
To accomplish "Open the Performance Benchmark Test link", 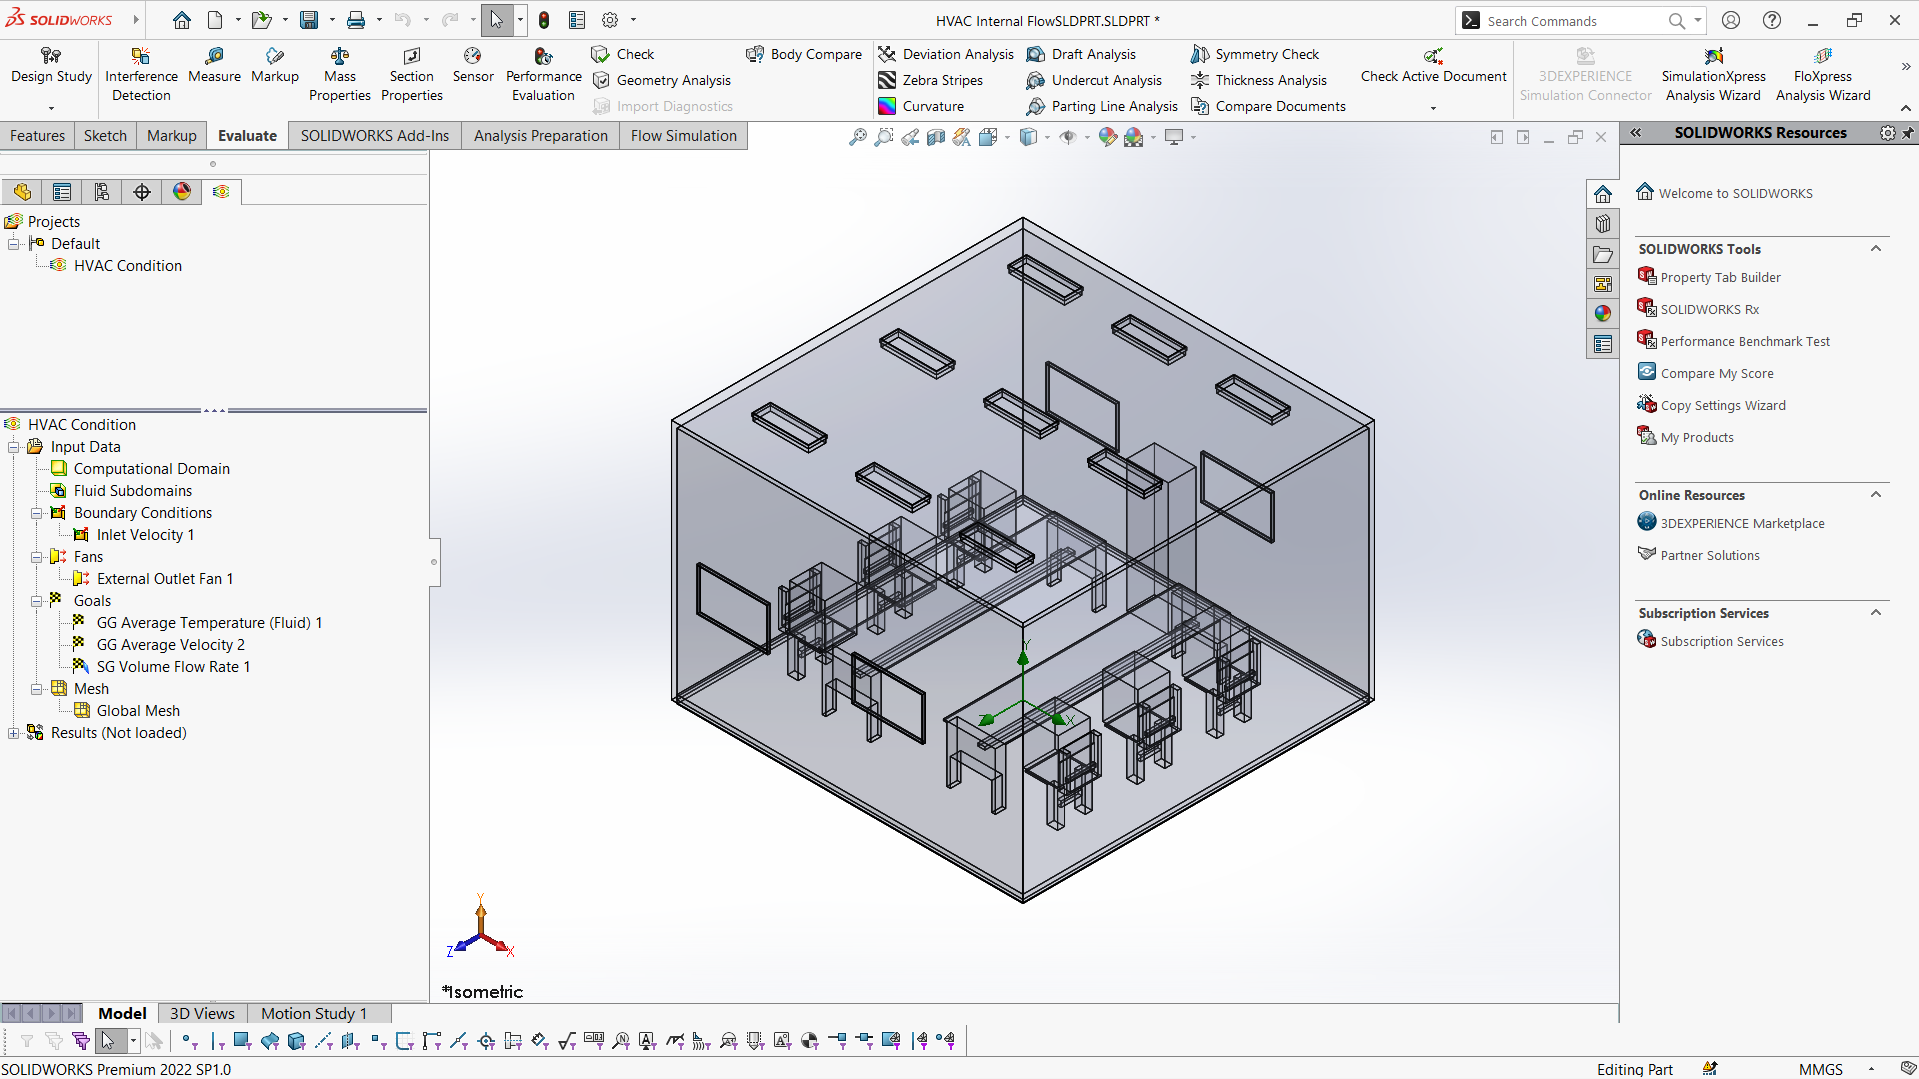I will 1745,341.
